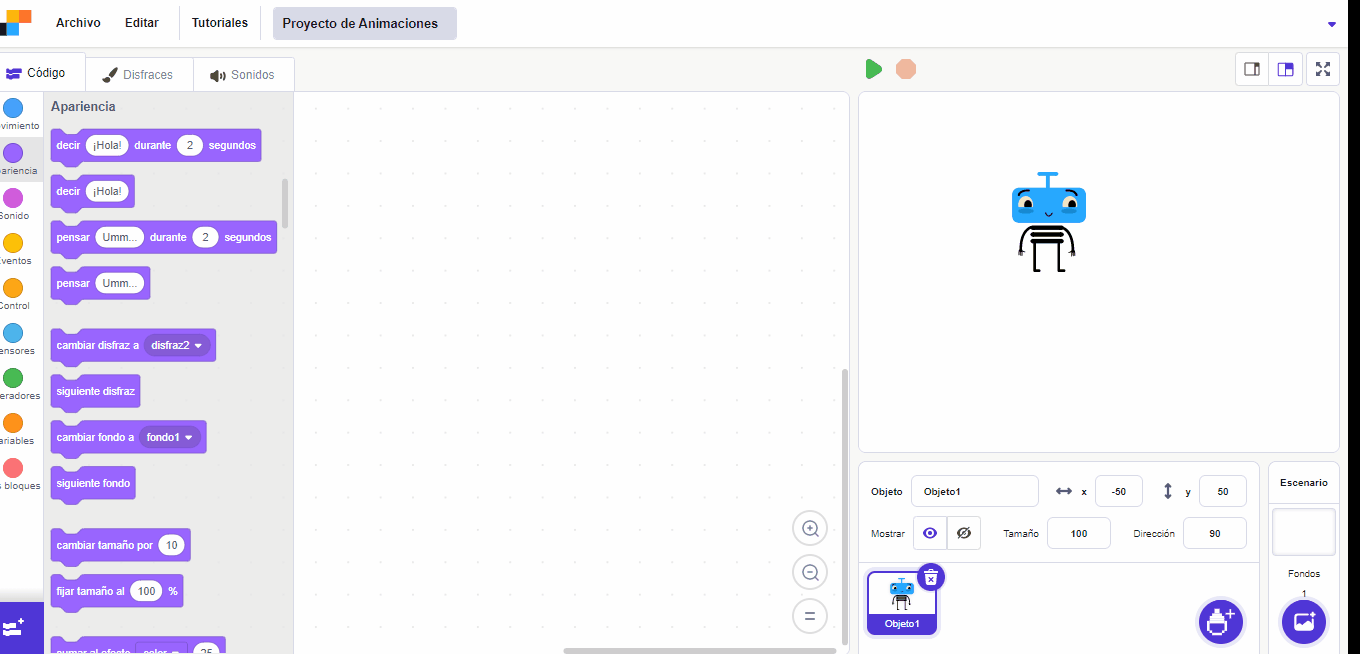The height and width of the screenshot is (654, 1360).
Task: Open the Editar menu
Action: [x=142, y=23]
